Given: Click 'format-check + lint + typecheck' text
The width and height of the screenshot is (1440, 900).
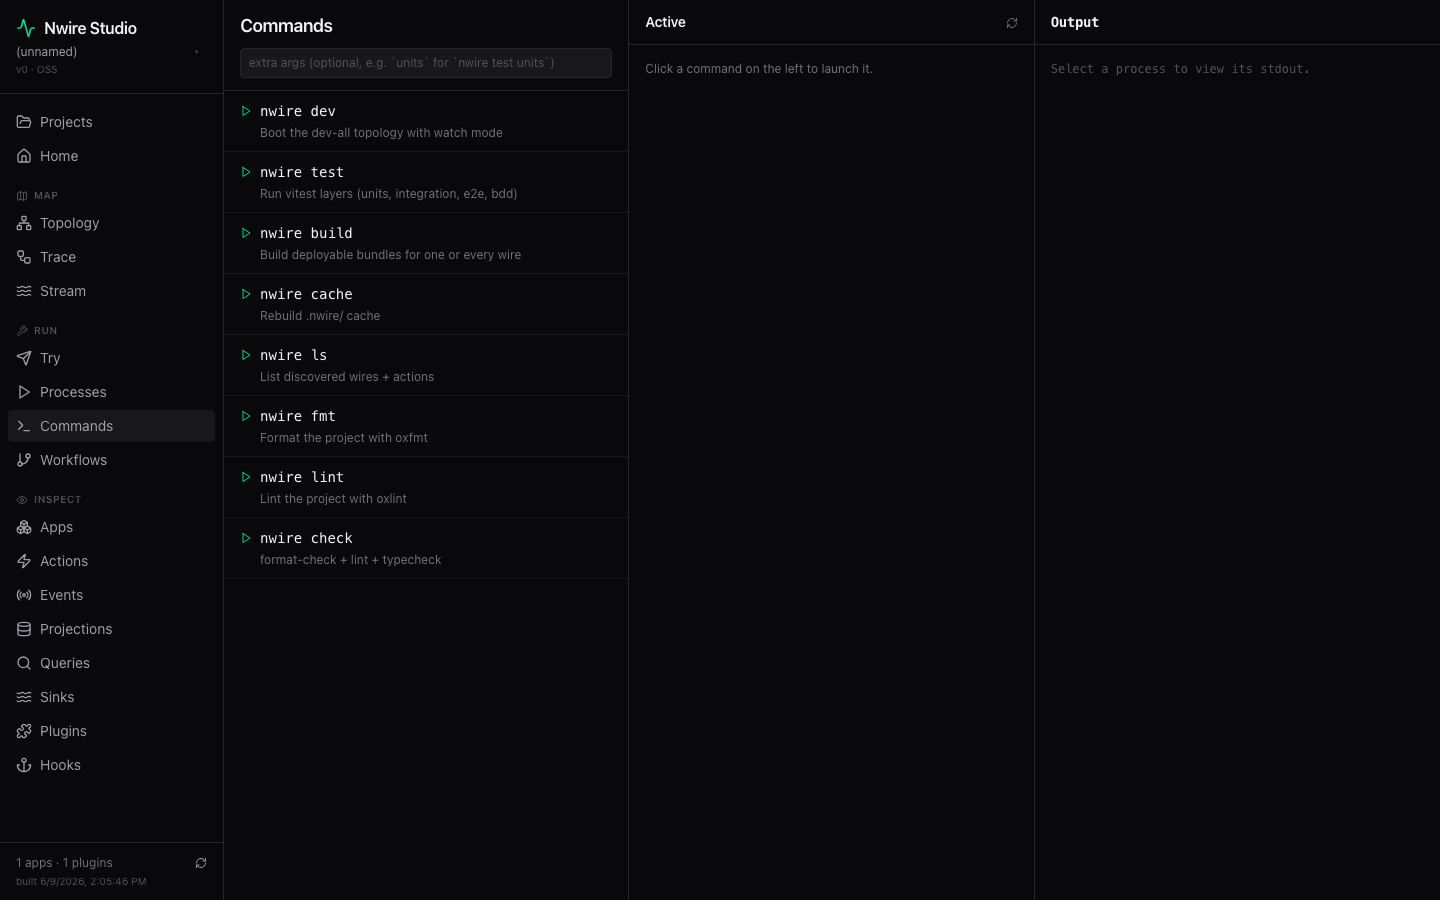Looking at the screenshot, I should pyautogui.click(x=350, y=560).
